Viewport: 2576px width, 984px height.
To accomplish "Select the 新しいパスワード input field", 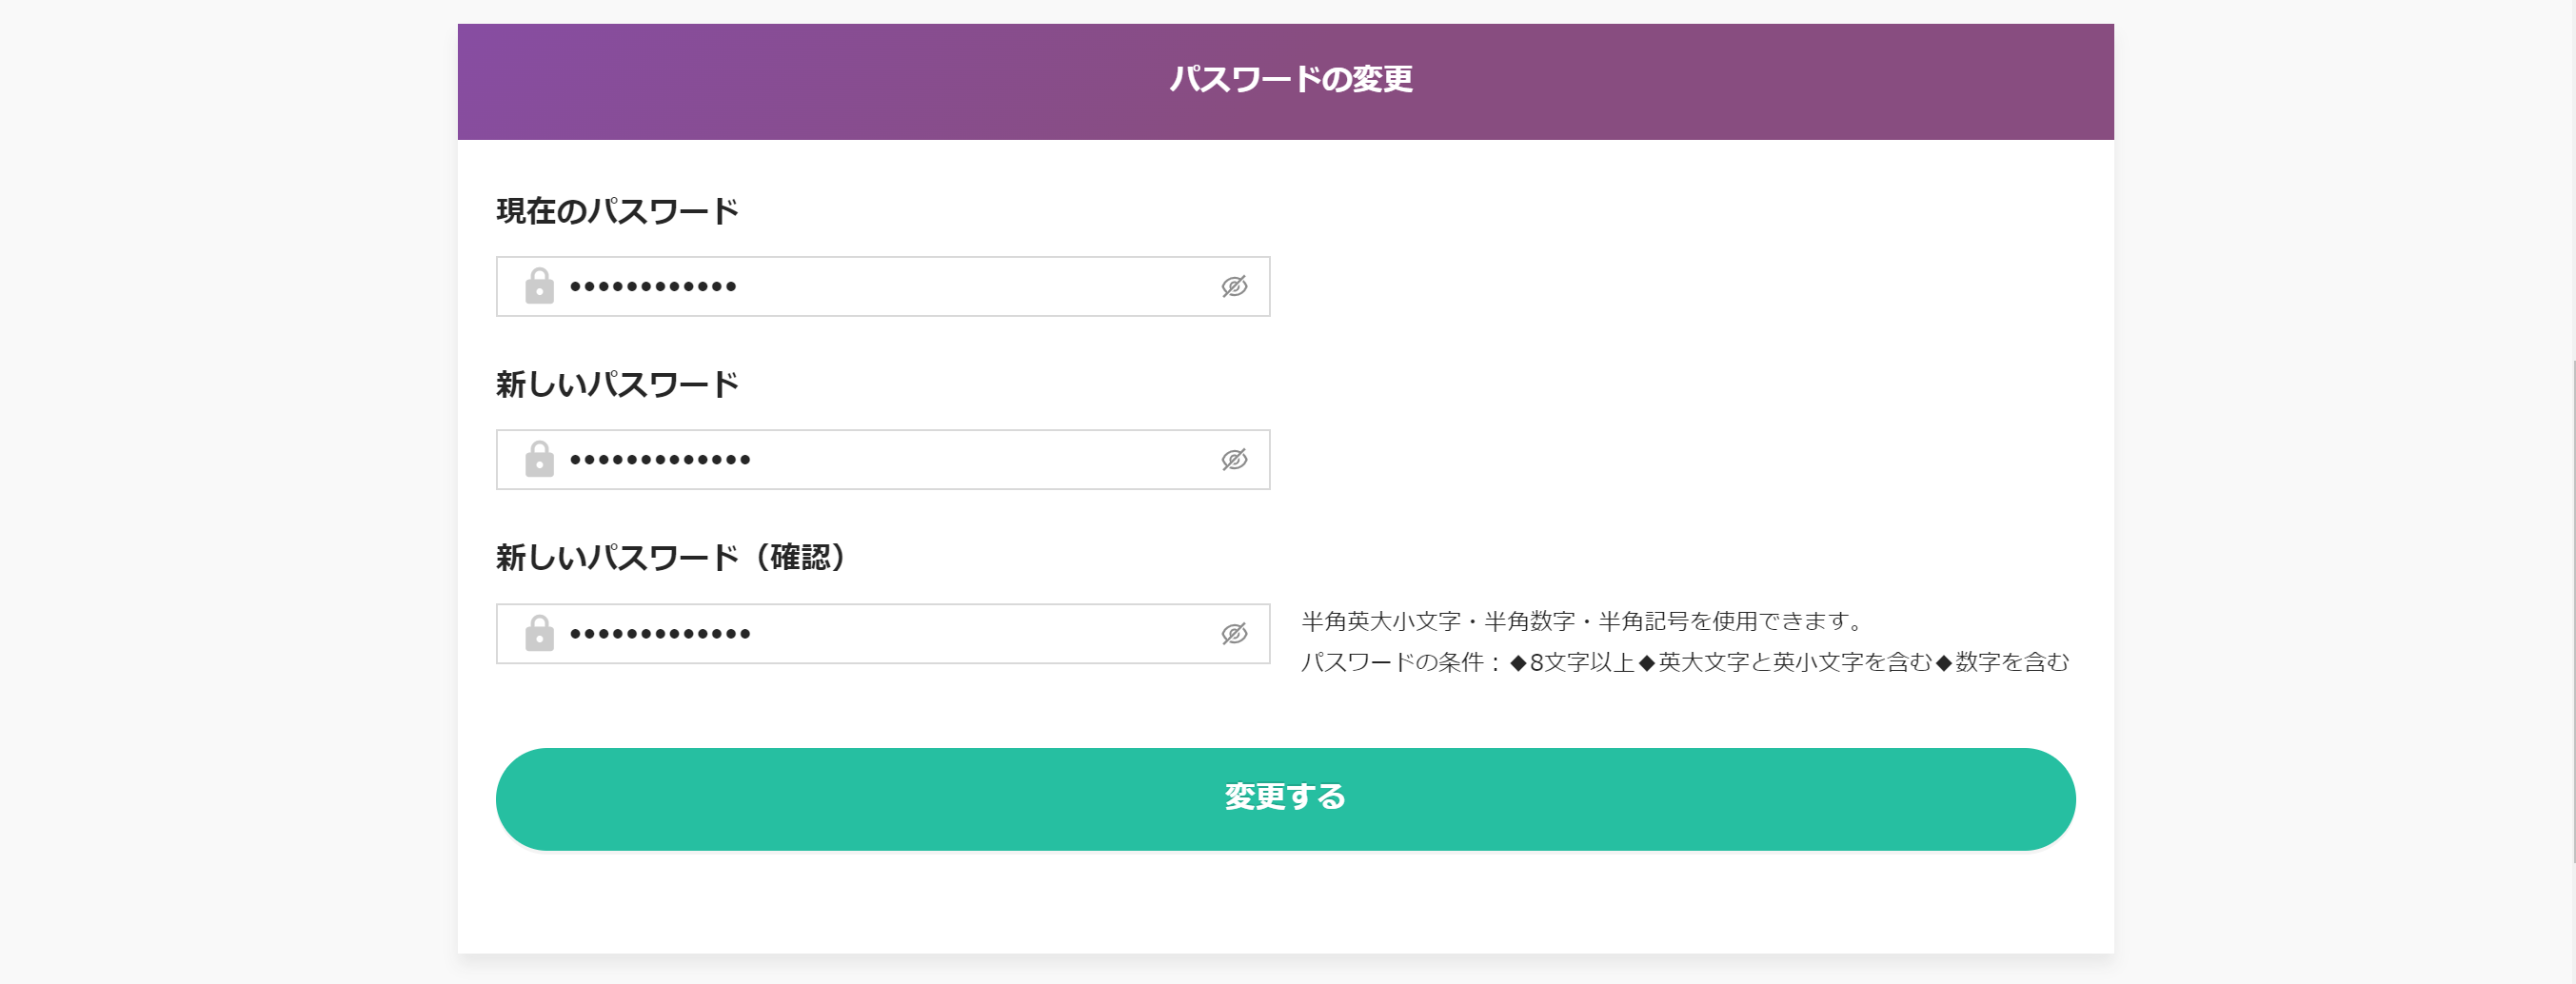I will coord(880,460).
